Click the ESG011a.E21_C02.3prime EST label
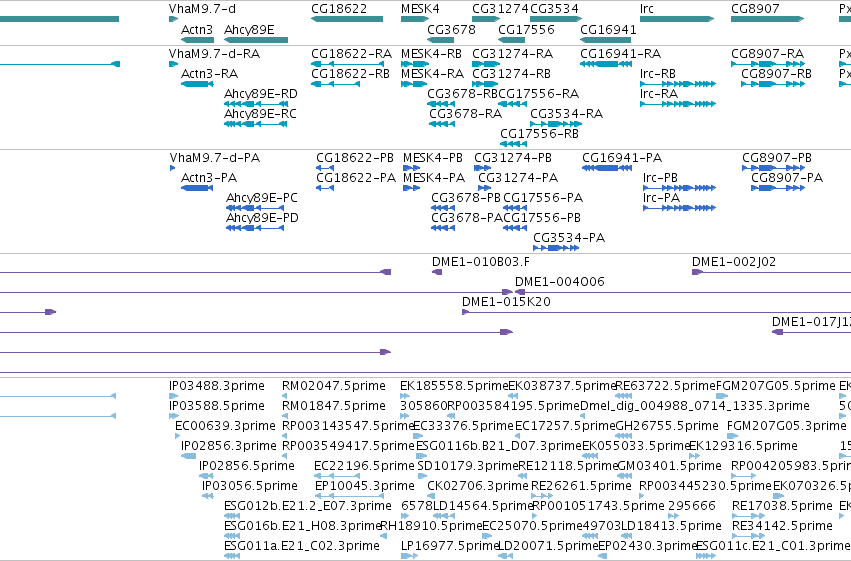This screenshot has width=851, height=561. (301, 546)
